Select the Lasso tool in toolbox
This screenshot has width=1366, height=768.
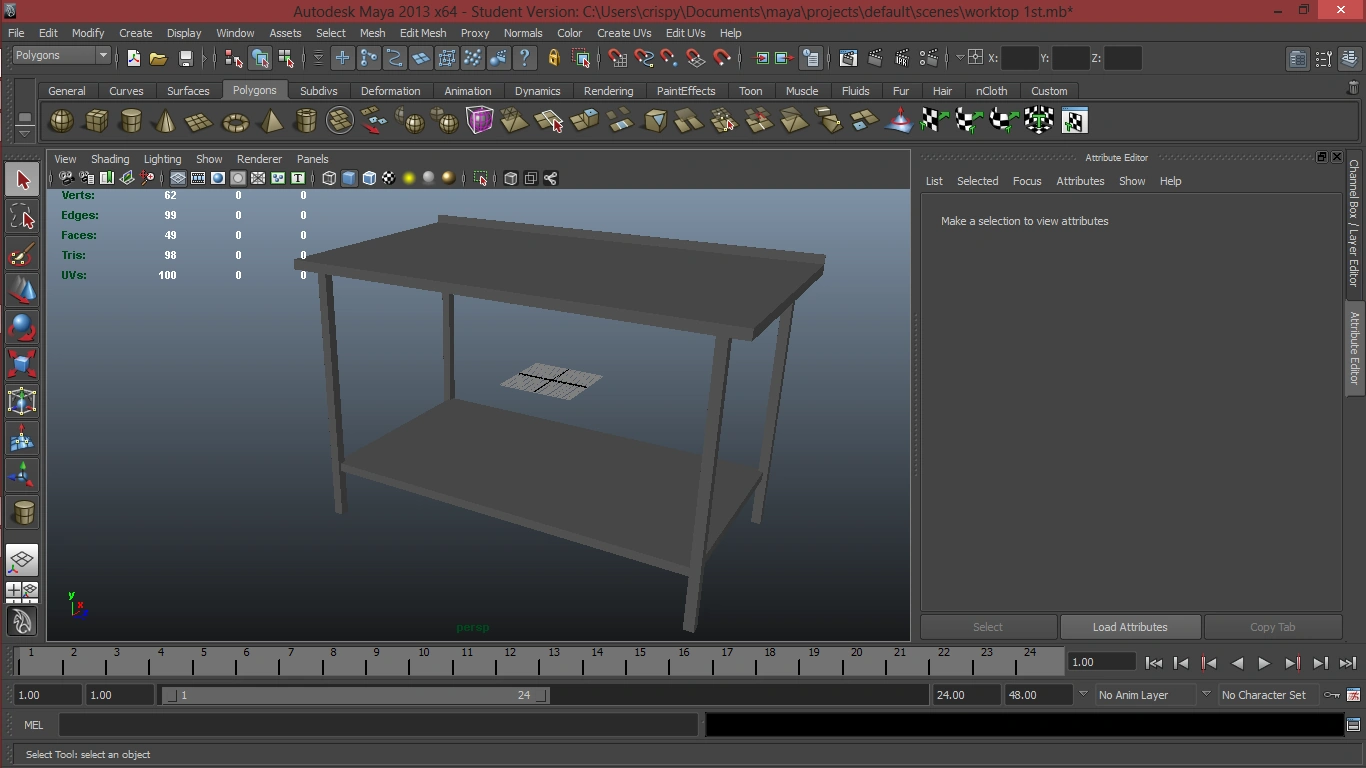point(22,217)
